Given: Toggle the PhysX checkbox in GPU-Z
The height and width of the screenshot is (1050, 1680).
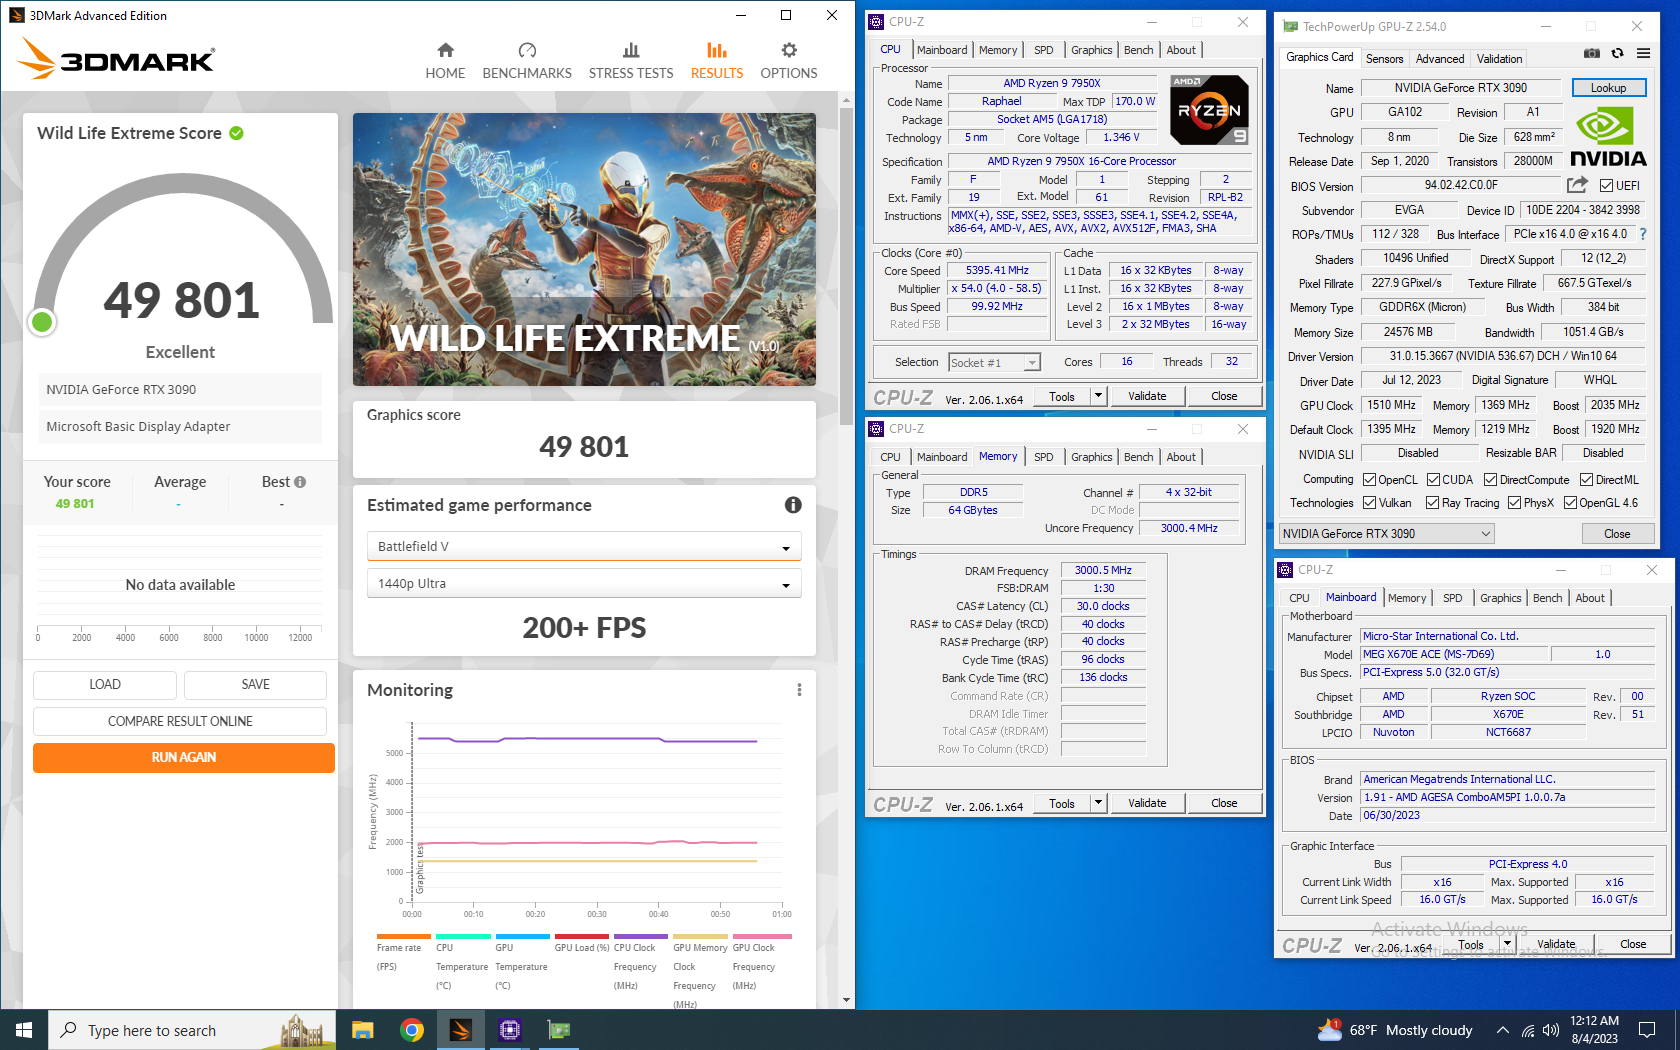Looking at the screenshot, I should [x=1514, y=503].
